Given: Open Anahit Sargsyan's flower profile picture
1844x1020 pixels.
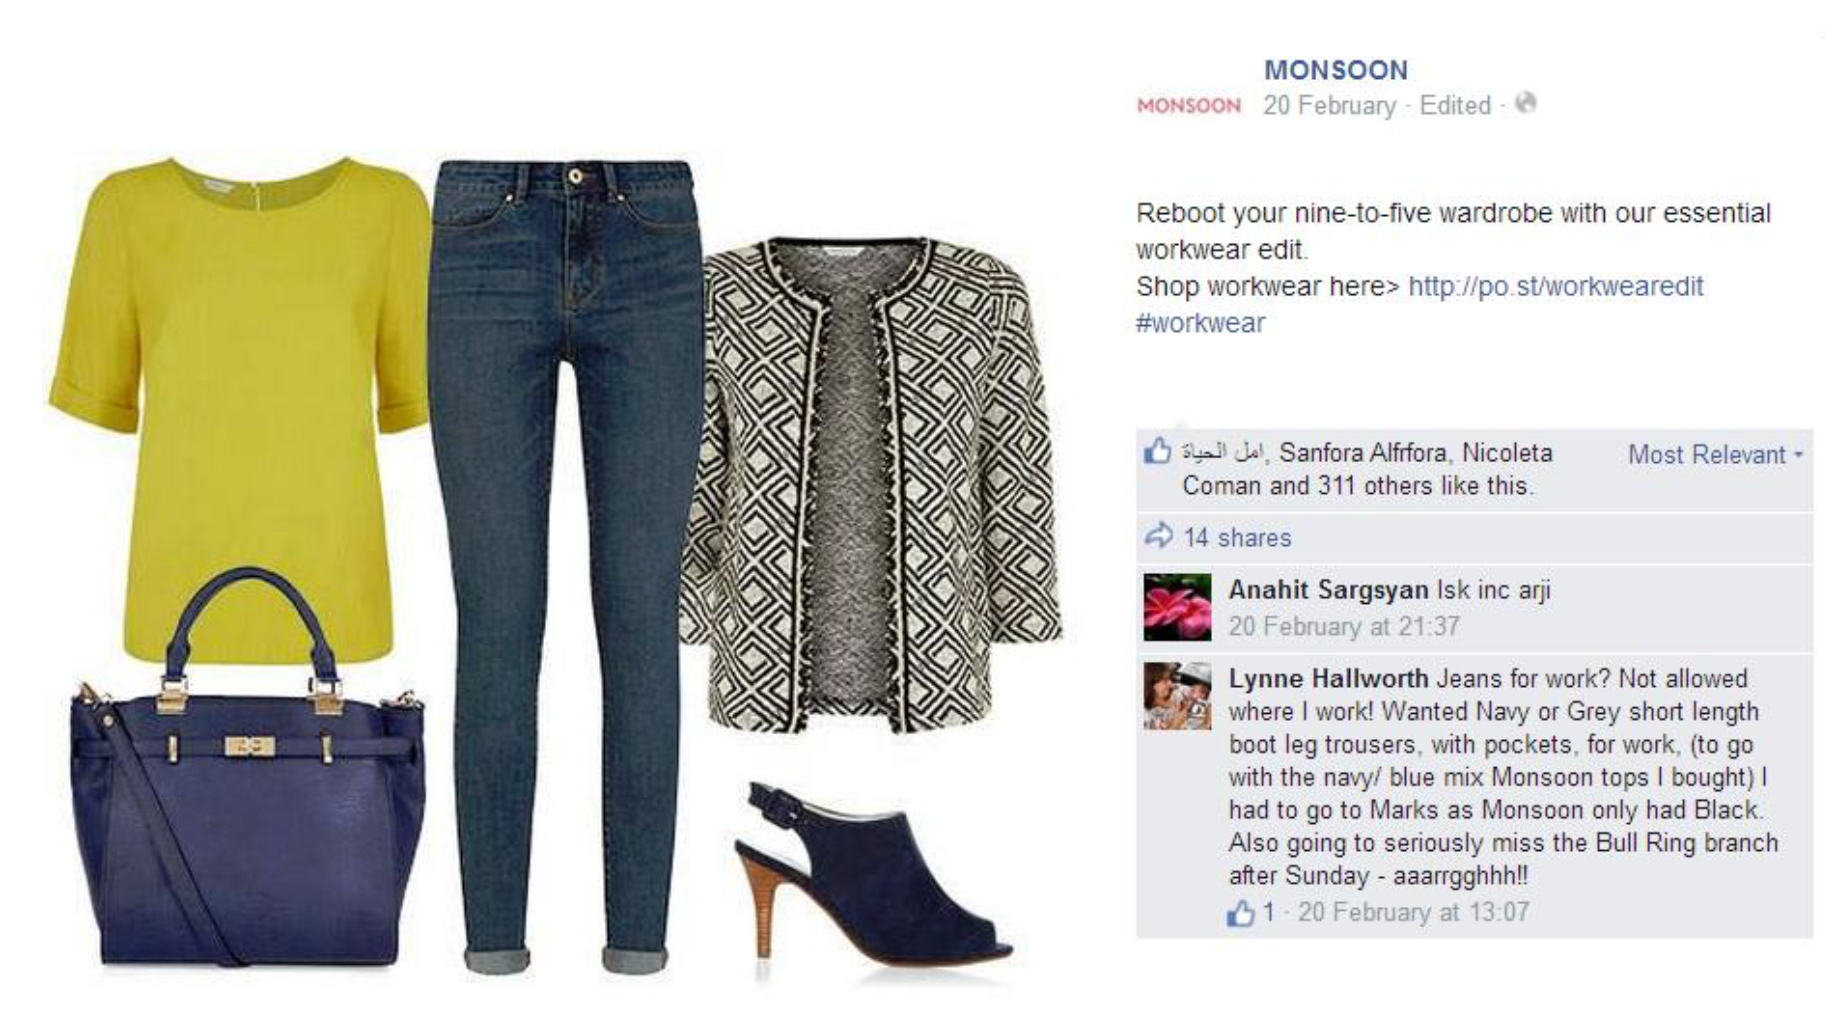Looking at the screenshot, I should point(1177,607).
